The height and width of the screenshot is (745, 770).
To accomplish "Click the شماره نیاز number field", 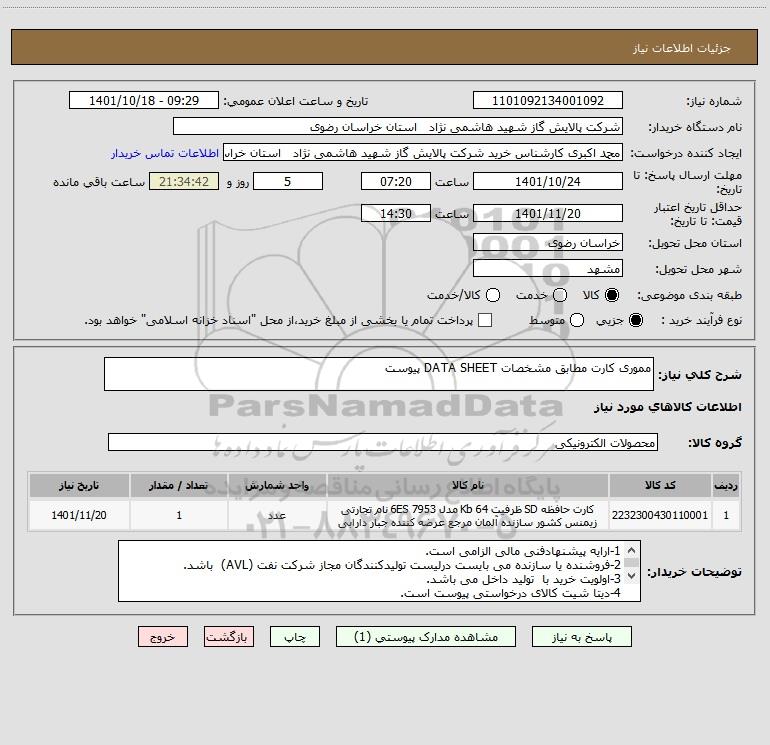I will (x=548, y=101).
